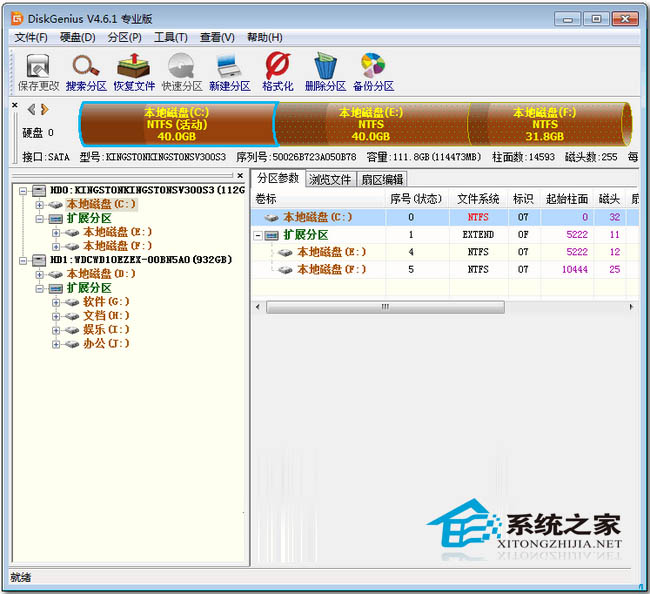Expand the 软件(G:) tree node

click(56, 303)
